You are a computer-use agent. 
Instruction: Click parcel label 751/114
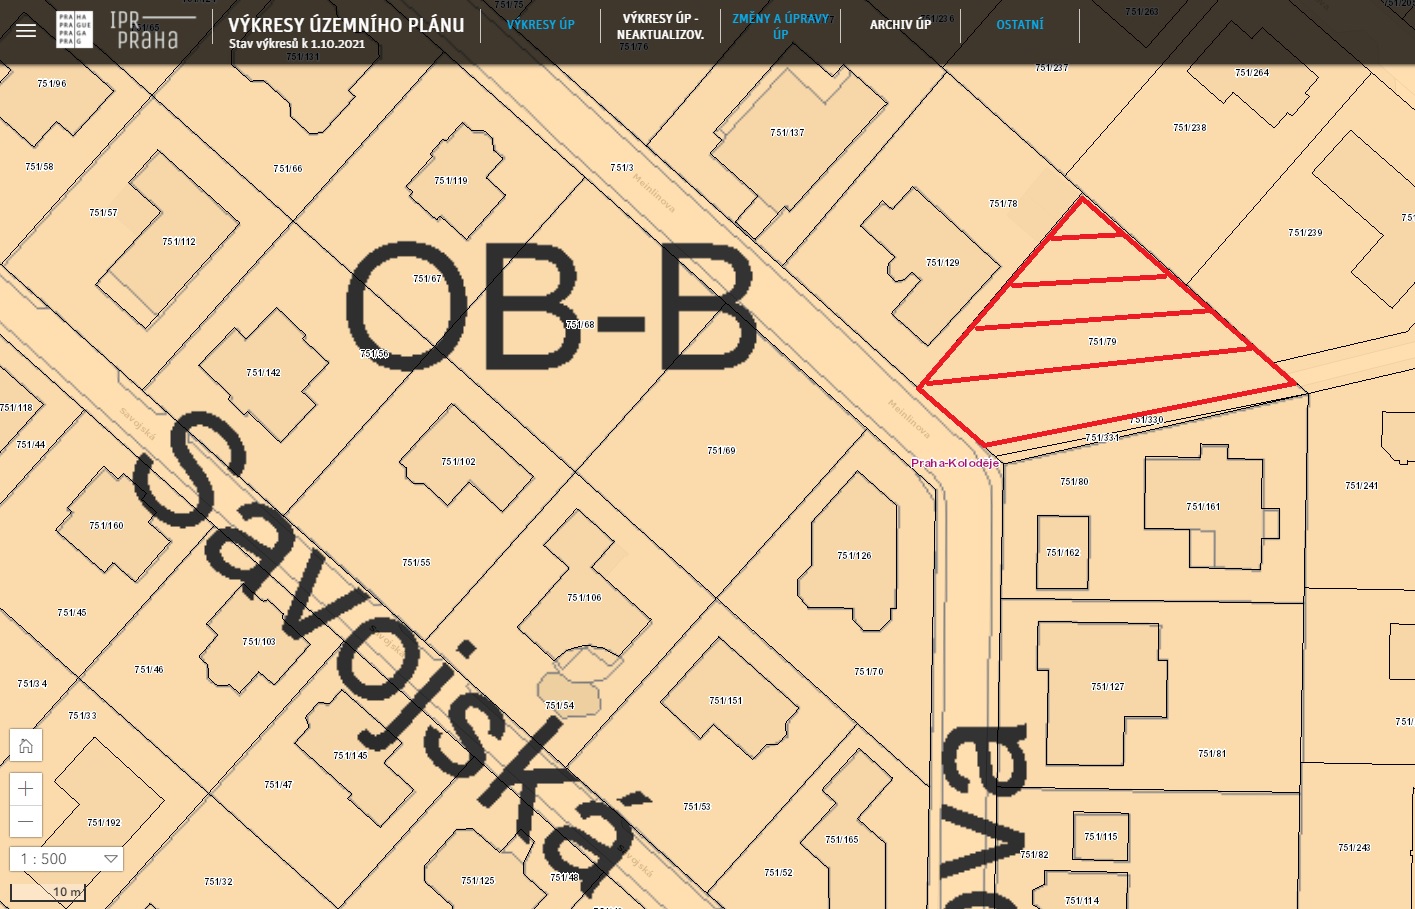click(1082, 901)
